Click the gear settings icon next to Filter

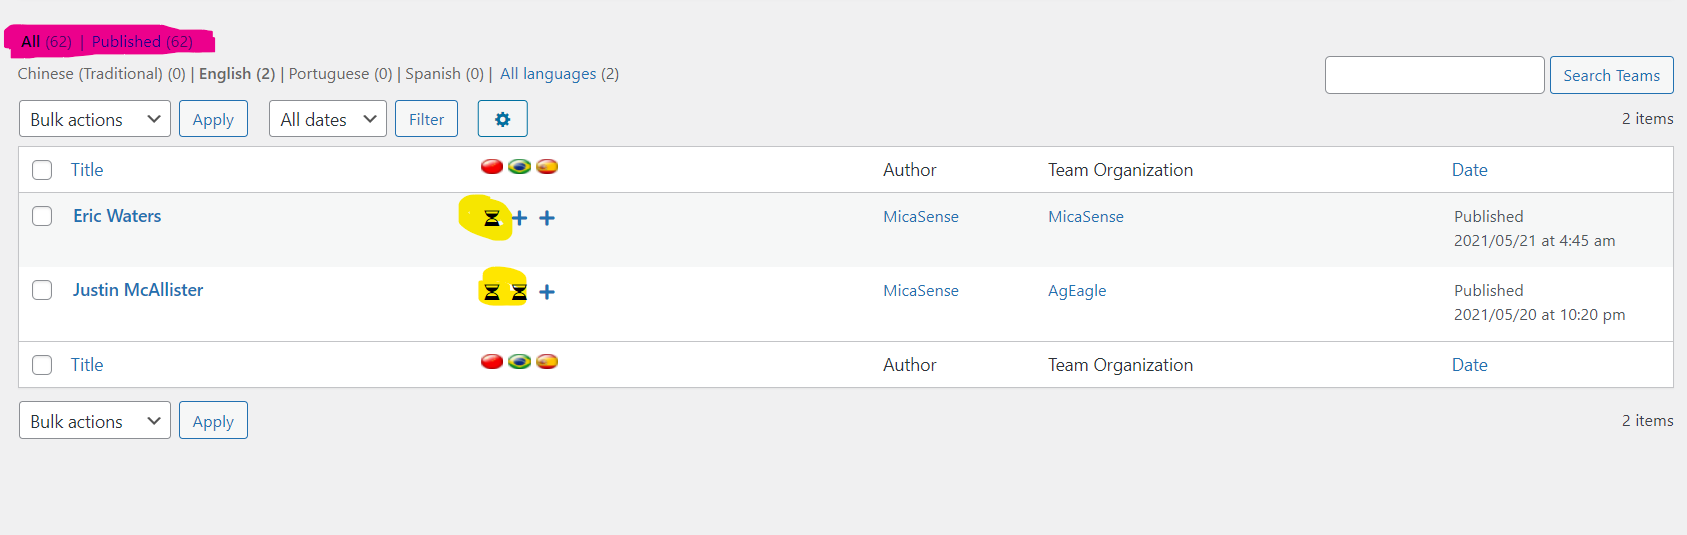coord(502,119)
